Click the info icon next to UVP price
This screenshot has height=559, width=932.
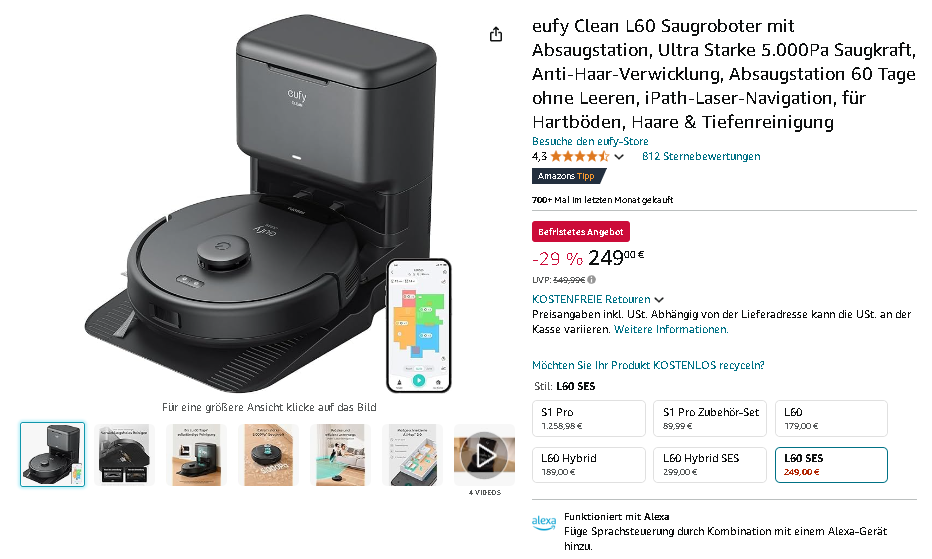point(591,280)
